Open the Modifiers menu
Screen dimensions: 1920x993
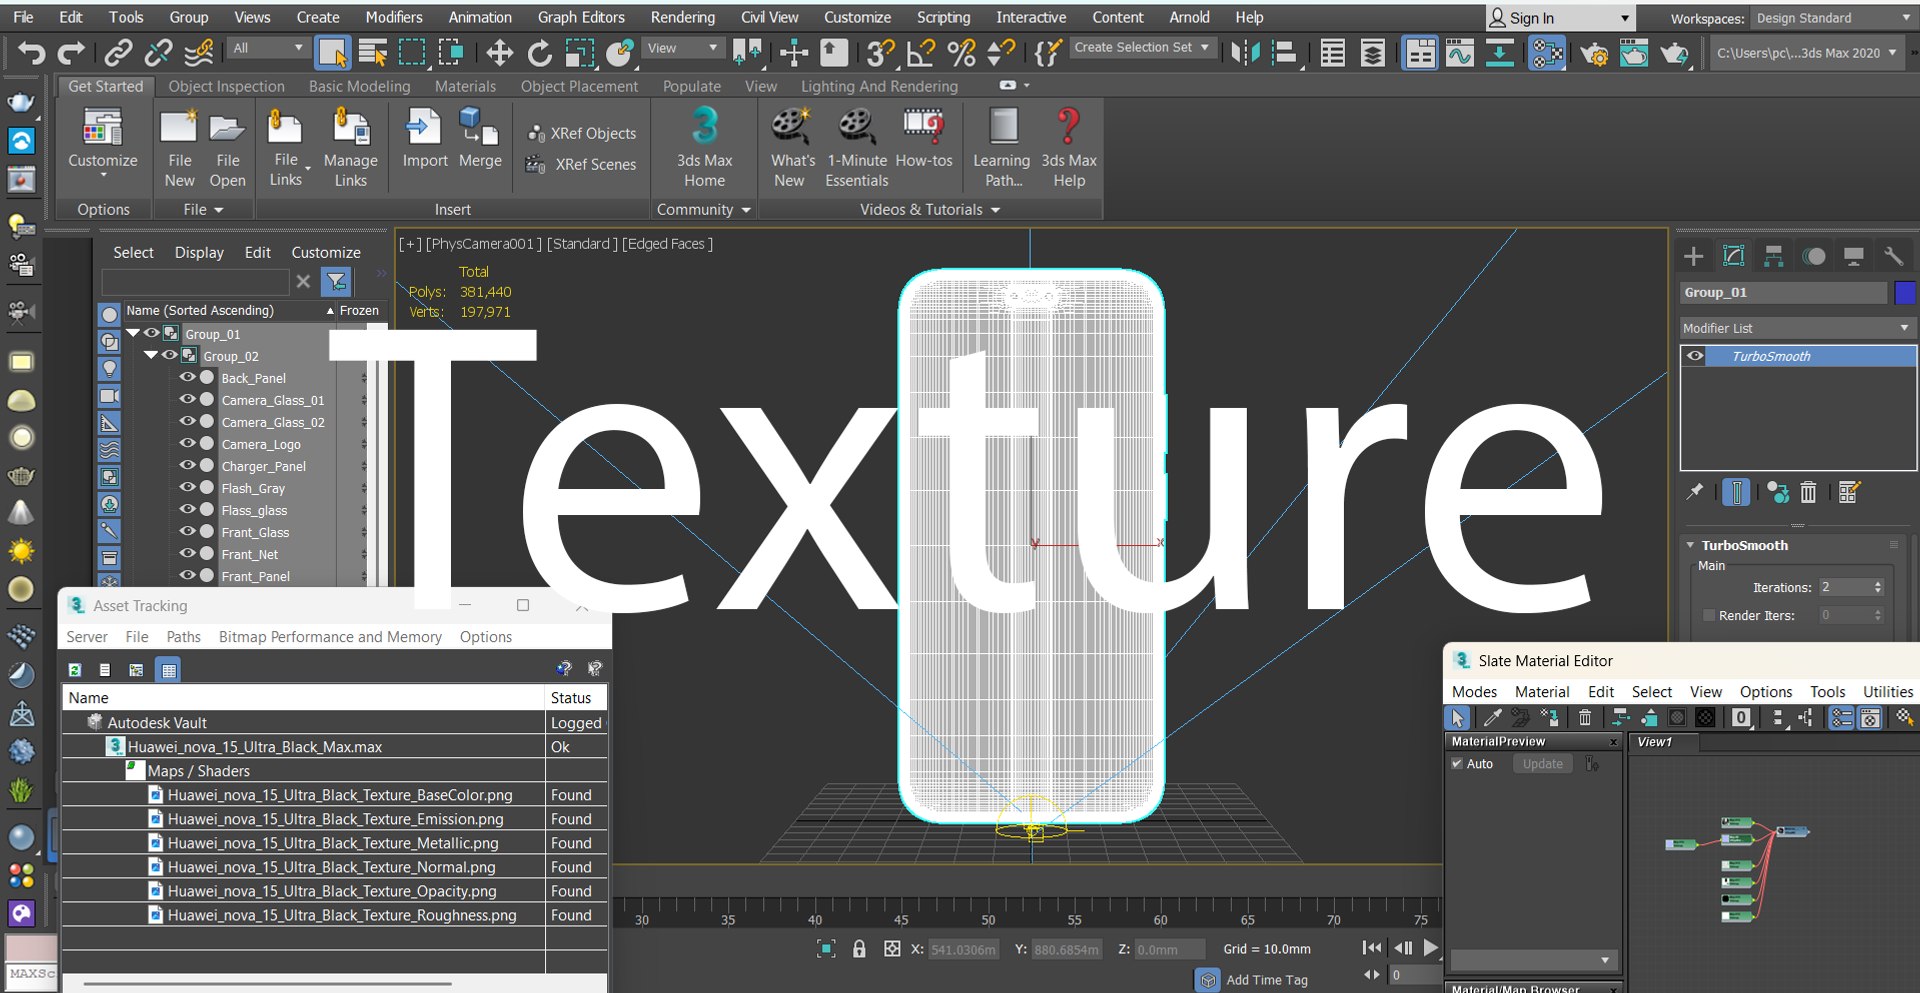tap(394, 17)
